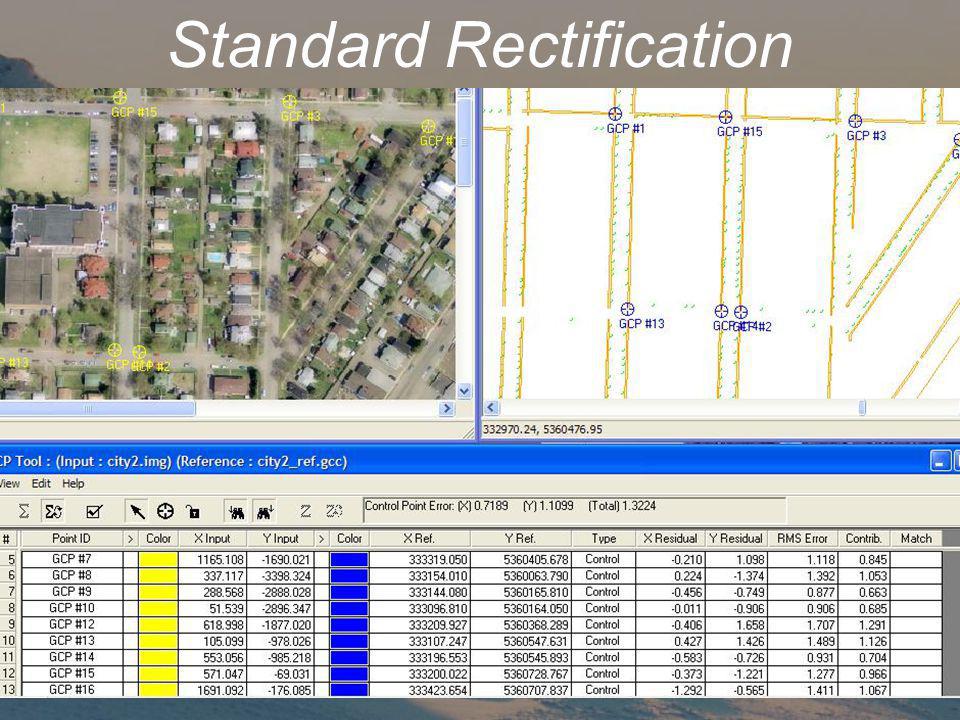Click the Y Residual column header
The height and width of the screenshot is (720, 960).
click(x=736, y=539)
